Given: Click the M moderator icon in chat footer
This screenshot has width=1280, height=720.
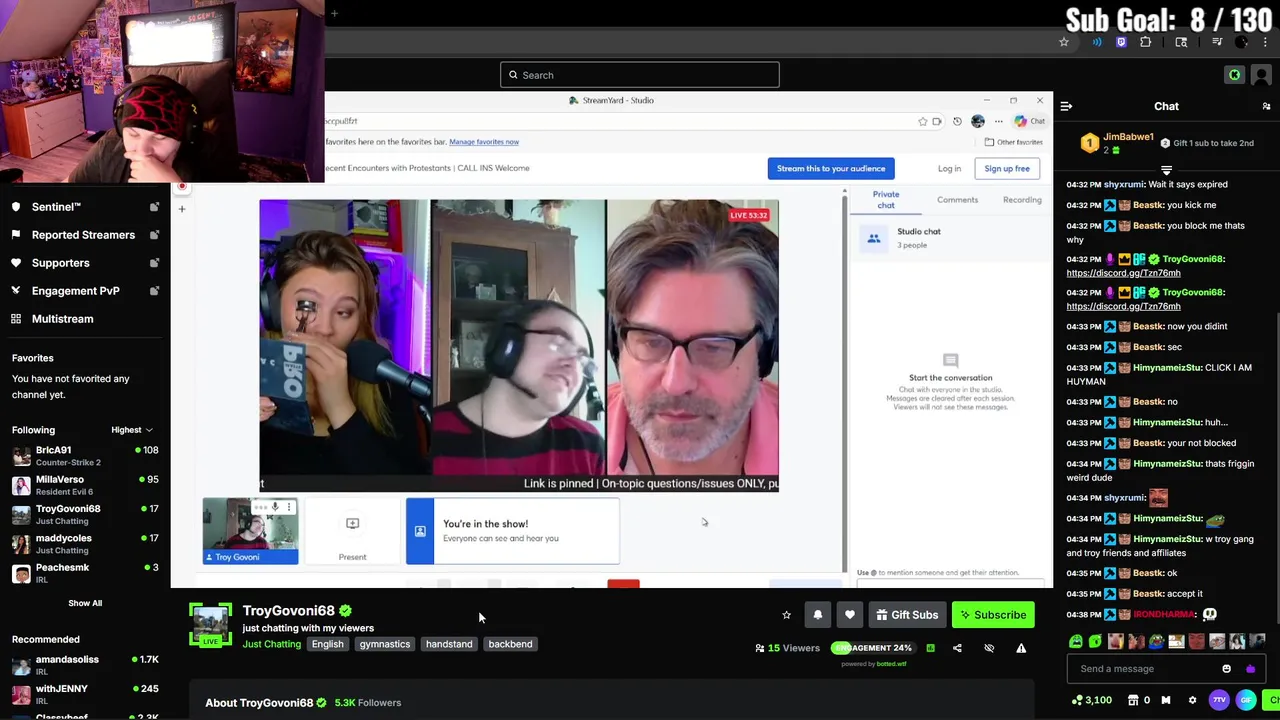Looking at the screenshot, I should (x=1165, y=700).
